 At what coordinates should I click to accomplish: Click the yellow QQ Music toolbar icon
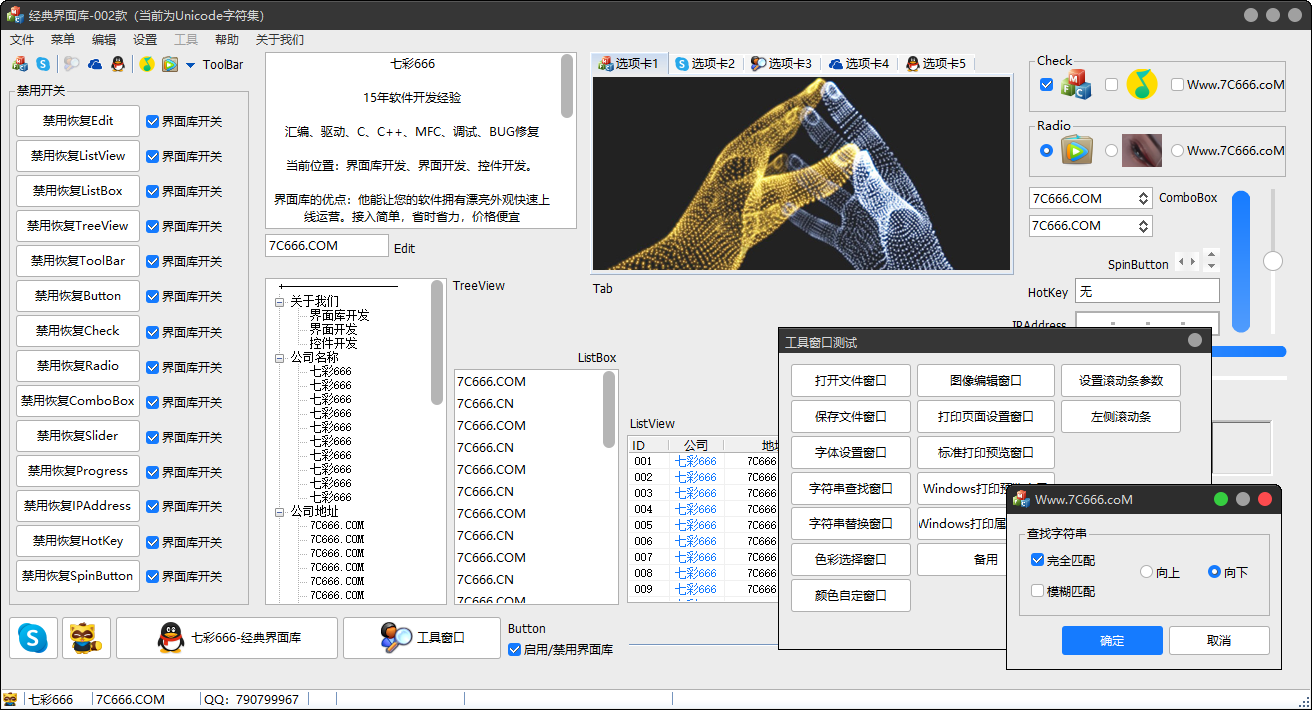pyautogui.click(x=147, y=64)
